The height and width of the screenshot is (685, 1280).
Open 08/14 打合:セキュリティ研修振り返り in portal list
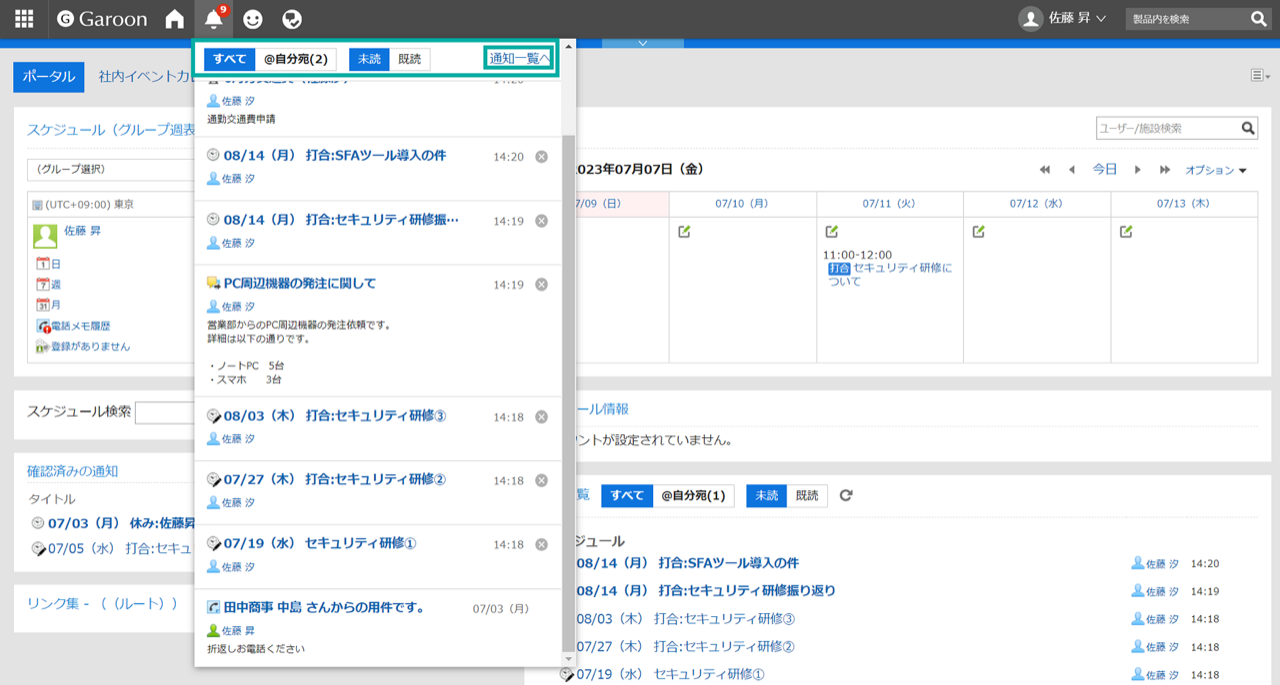[x=706, y=591]
